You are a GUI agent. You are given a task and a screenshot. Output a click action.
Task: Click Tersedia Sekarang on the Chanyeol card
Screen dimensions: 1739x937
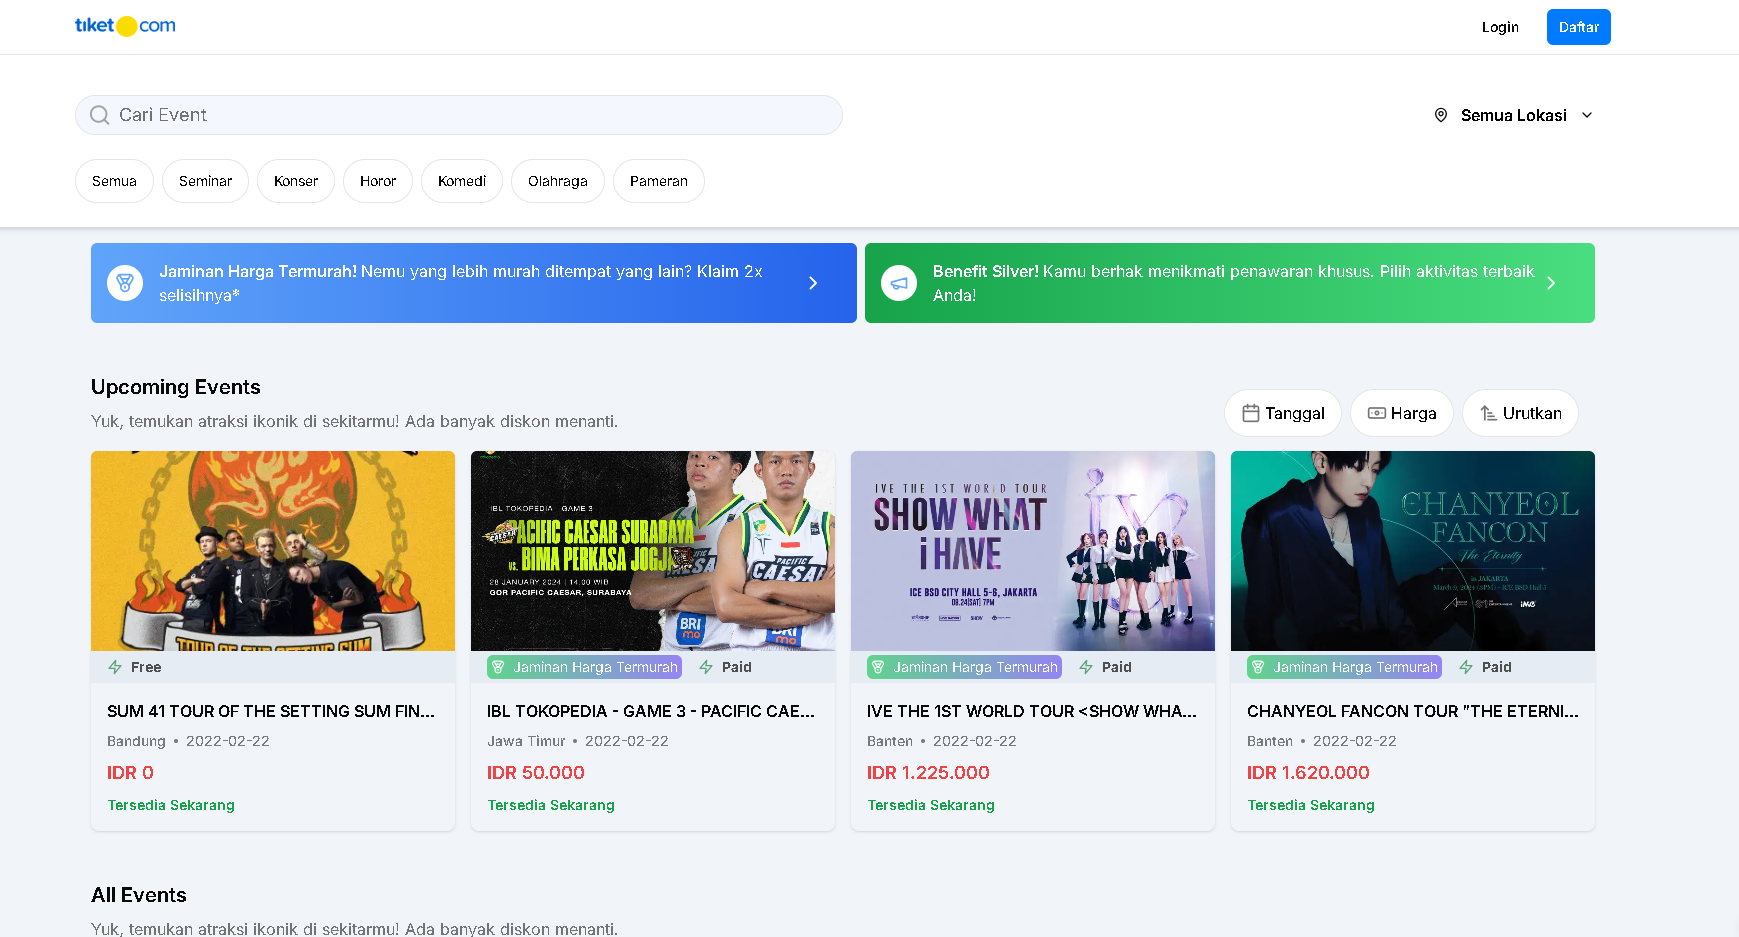1311,805
